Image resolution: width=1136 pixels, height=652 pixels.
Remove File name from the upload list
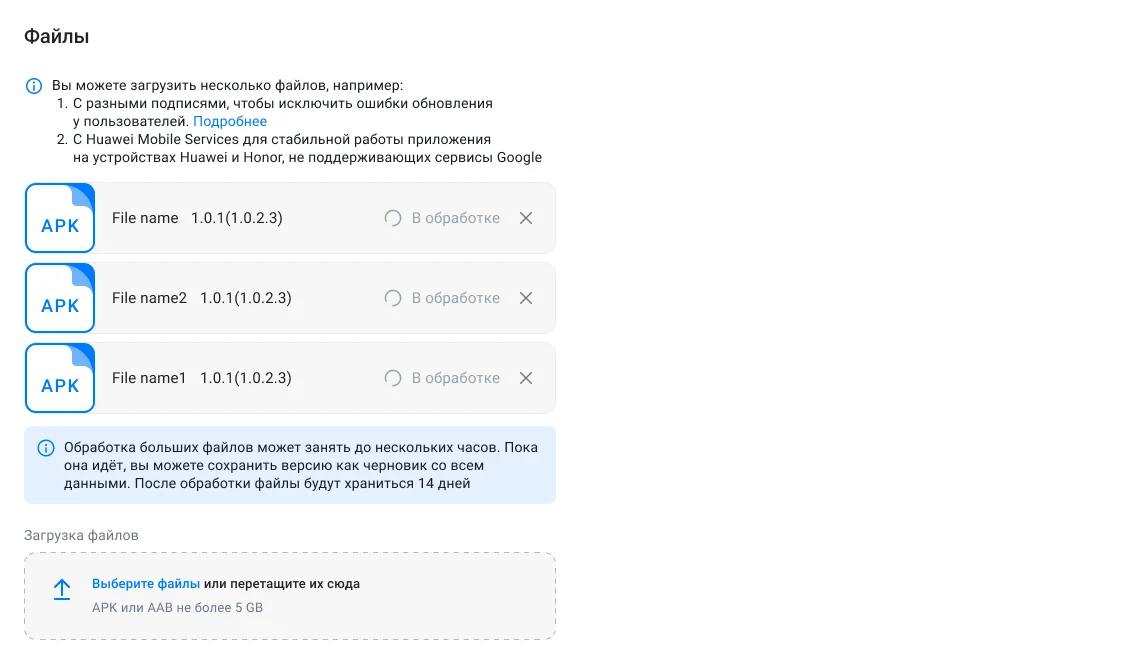pos(526,217)
